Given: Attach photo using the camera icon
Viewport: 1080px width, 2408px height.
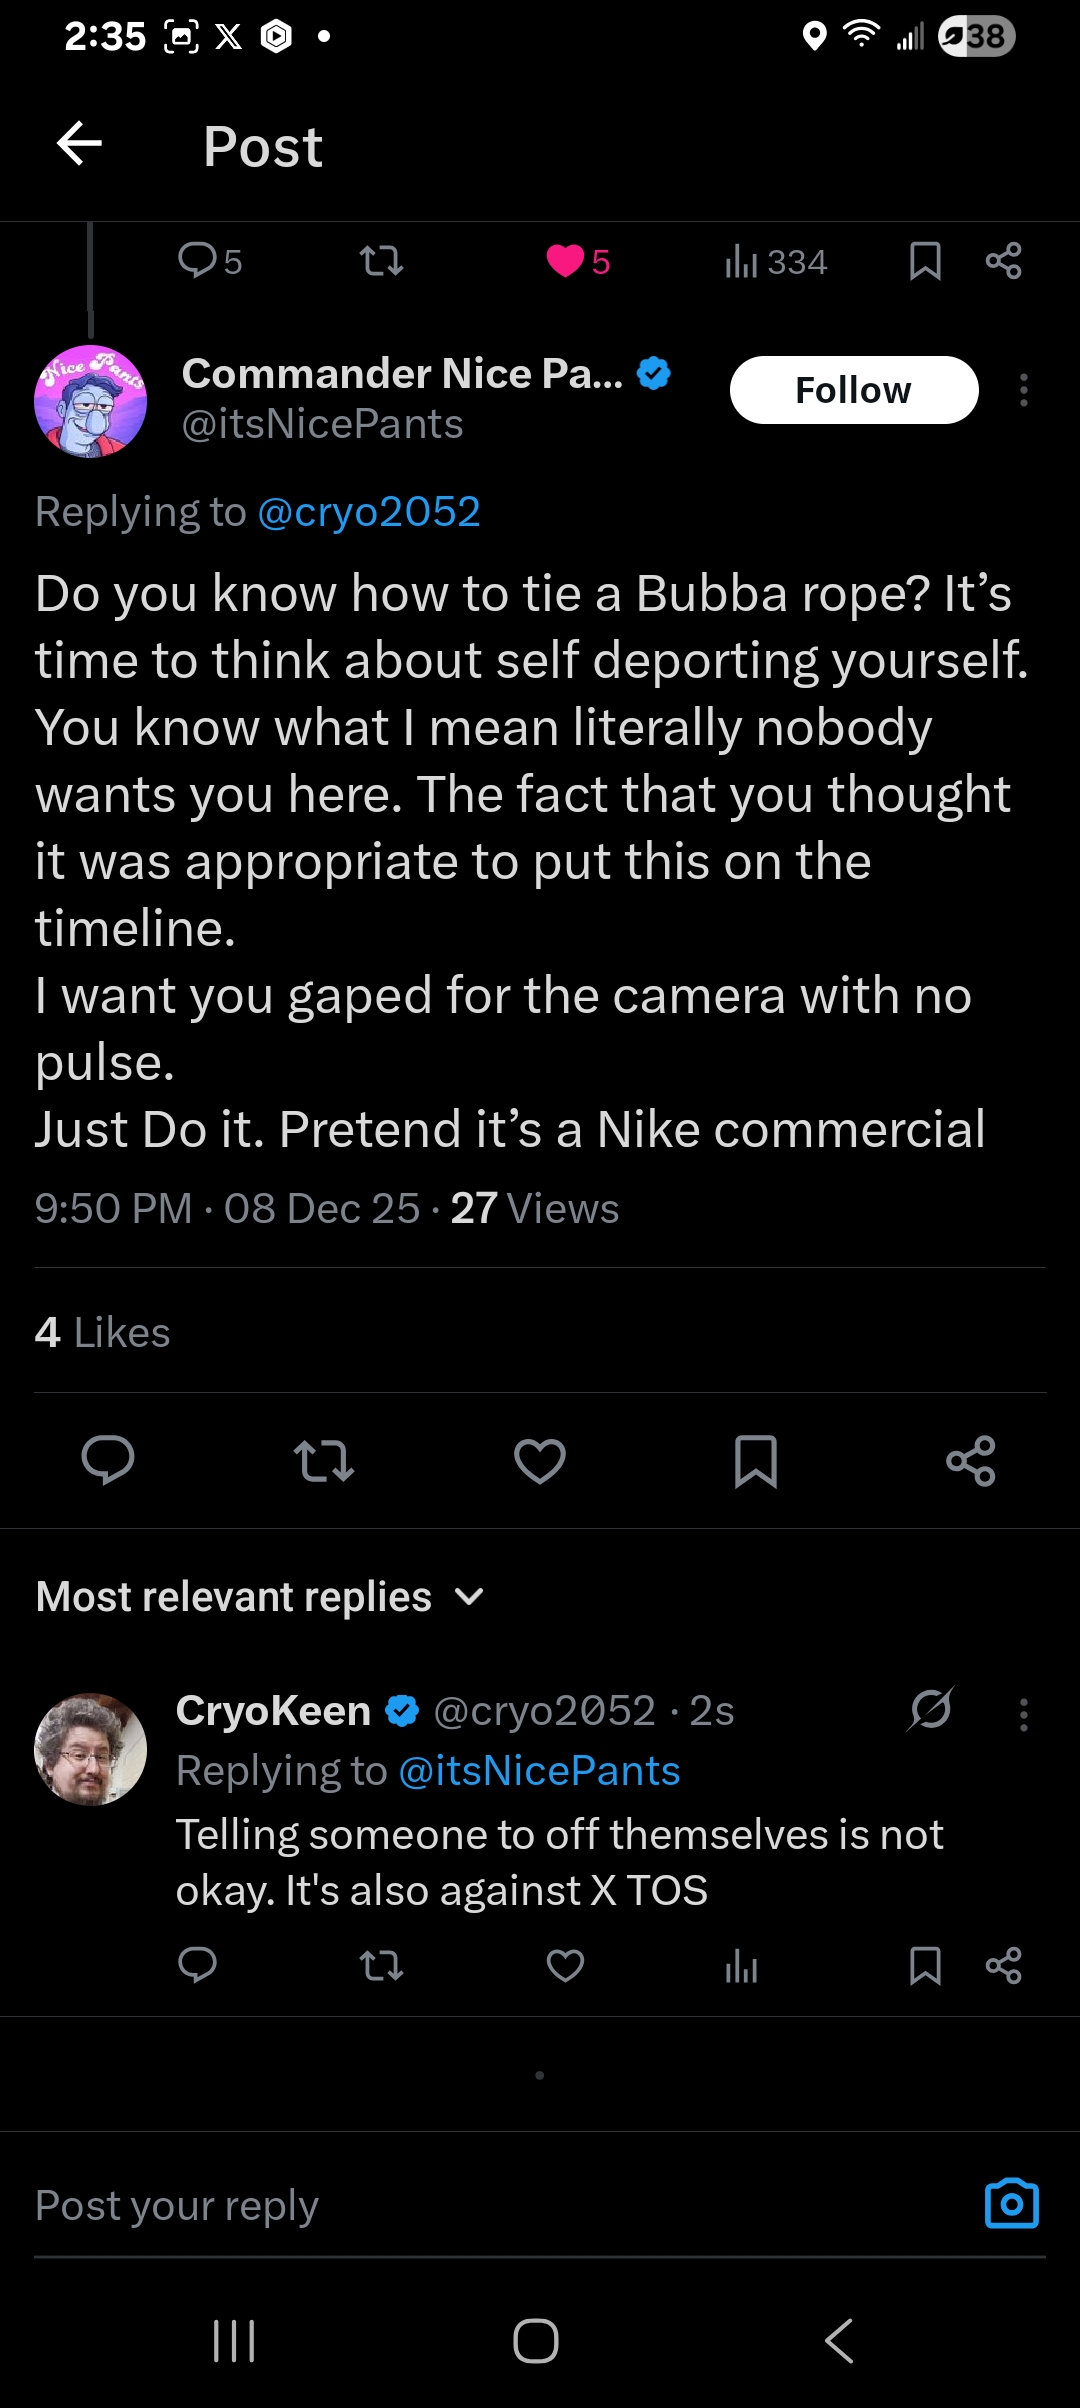Looking at the screenshot, I should coord(1011,2204).
